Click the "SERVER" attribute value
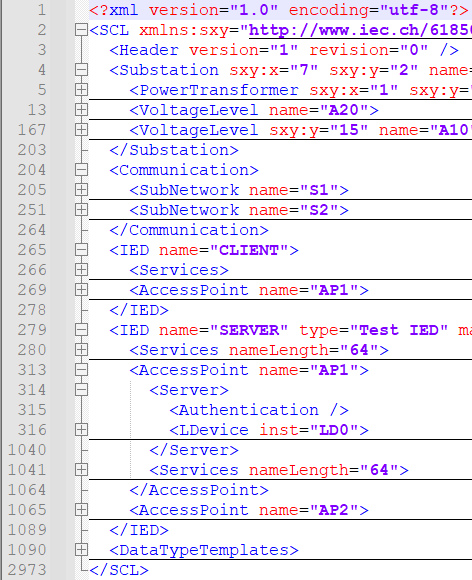The image size is (472, 580). click(x=249, y=330)
